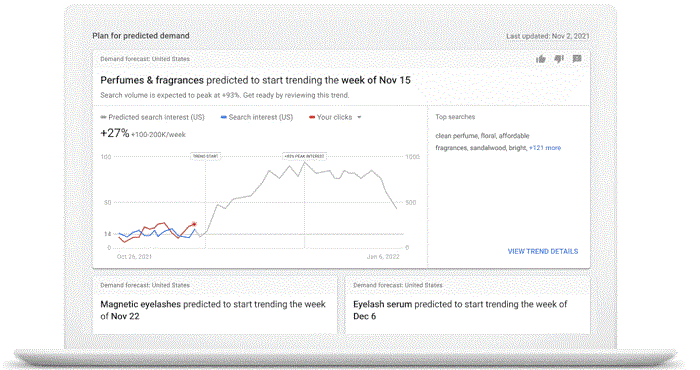
Task: Toggle the Your clicks legend item
Action: pyautogui.click(x=331, y=117)
